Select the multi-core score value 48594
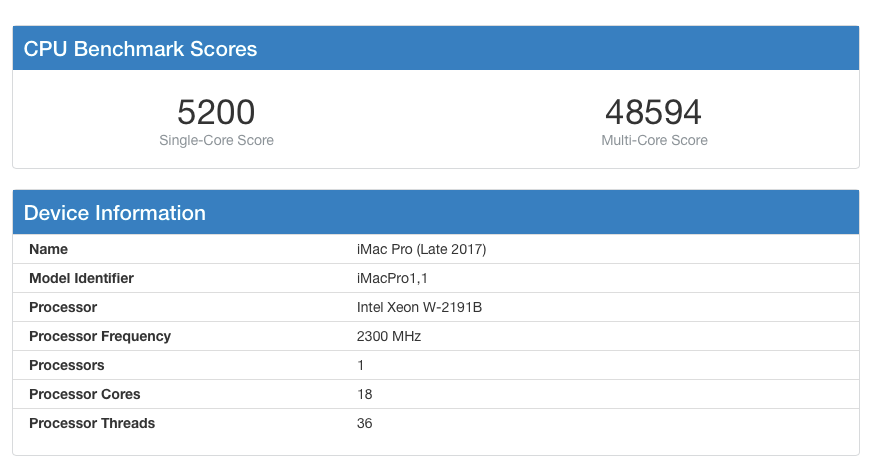887x469 pixels. [653, 112]
